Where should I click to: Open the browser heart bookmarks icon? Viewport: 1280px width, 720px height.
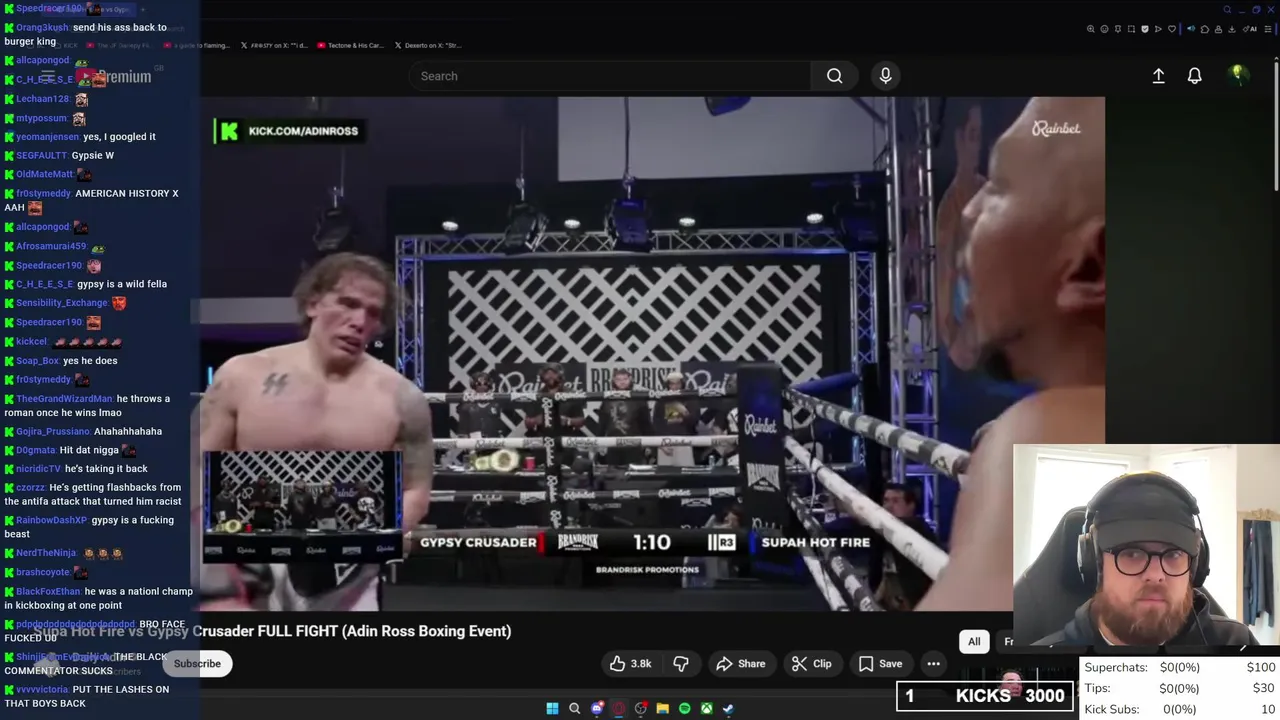click(1172, 29)
